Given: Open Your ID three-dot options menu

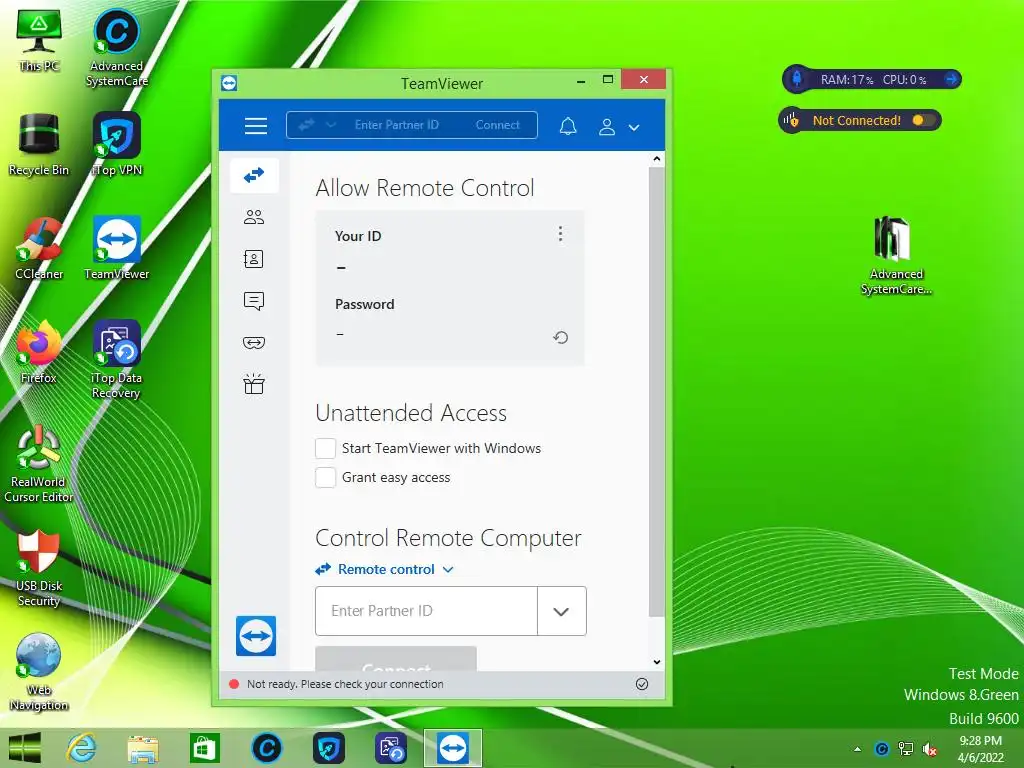Looking at the screenshot, I should [560, 234].
